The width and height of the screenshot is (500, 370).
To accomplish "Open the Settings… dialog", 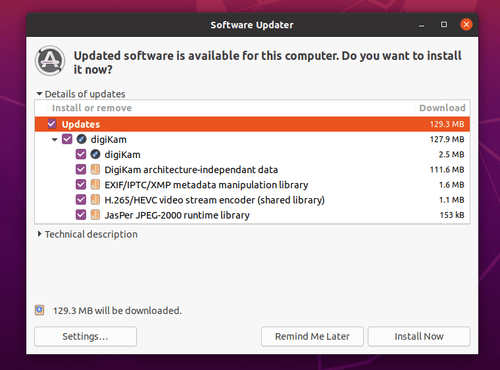I will pos(85,336).
